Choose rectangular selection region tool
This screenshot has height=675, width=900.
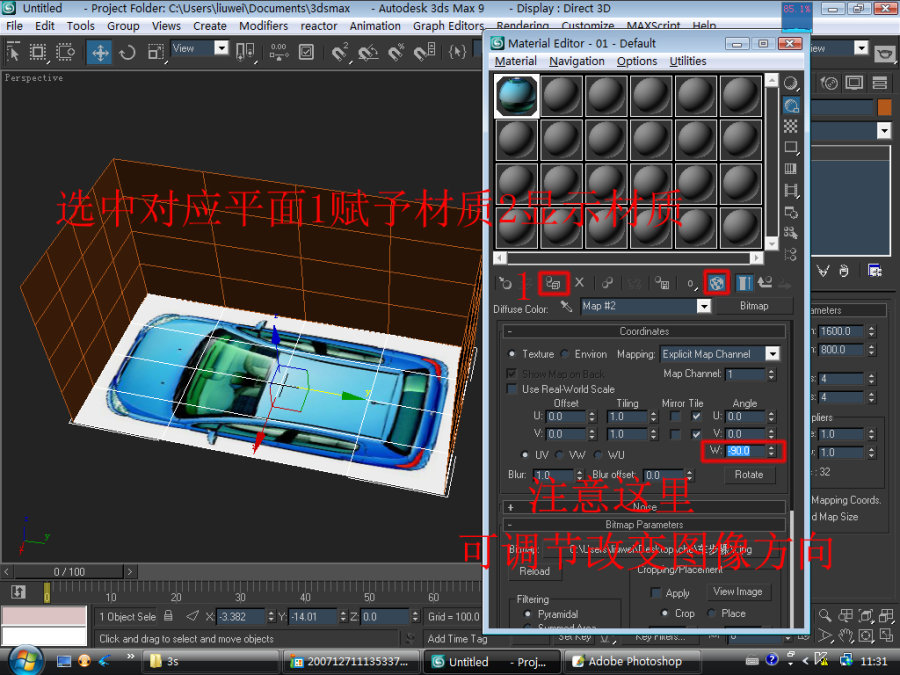click(38, 52)
